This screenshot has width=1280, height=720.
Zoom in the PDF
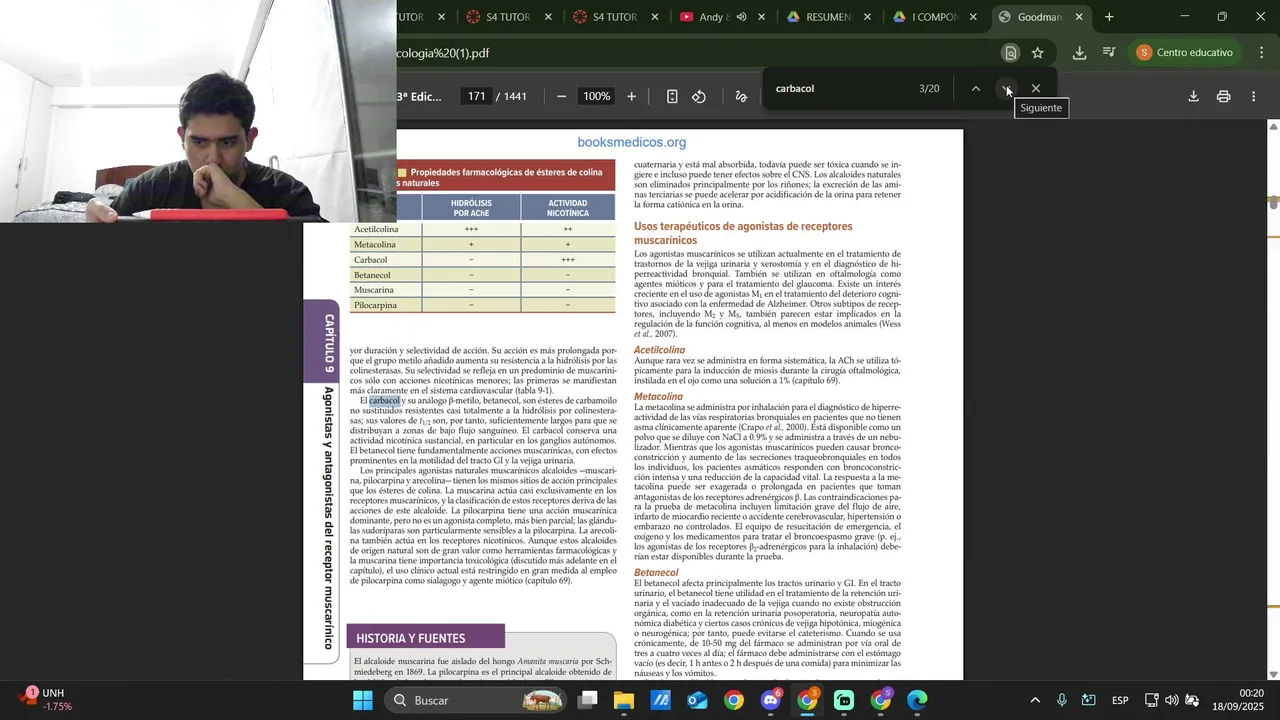click(631, 97)
